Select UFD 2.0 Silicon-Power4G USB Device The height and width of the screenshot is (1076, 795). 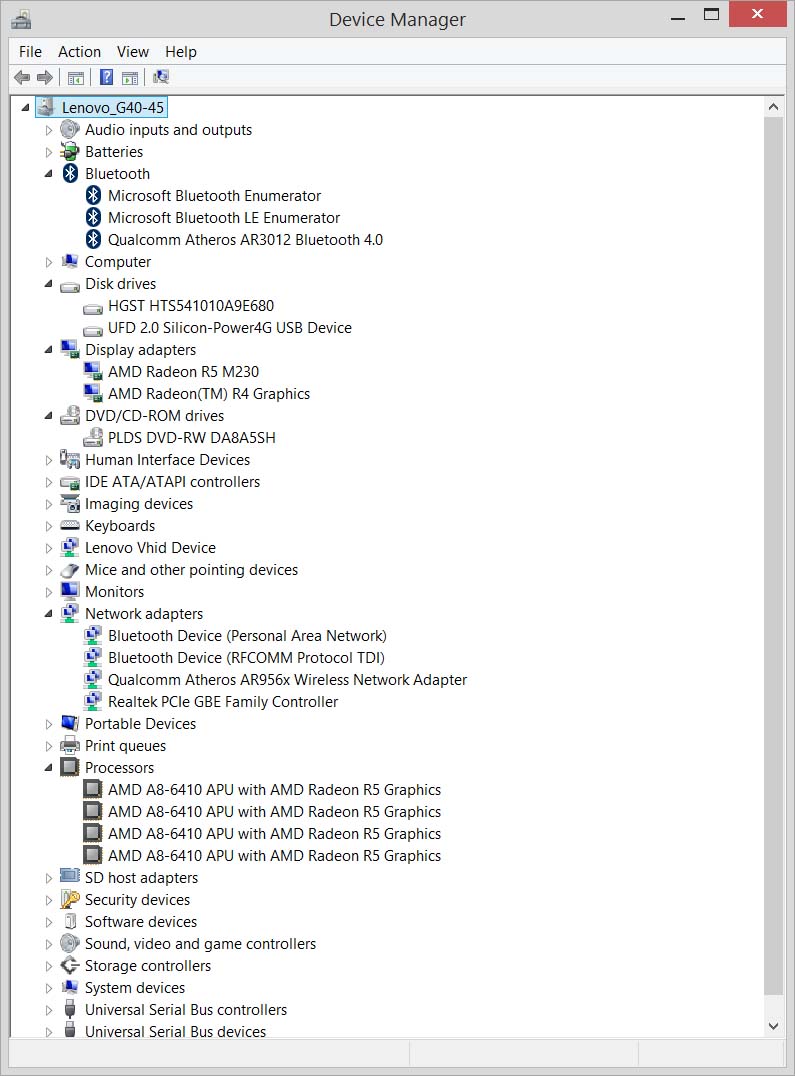pos(230,327)
